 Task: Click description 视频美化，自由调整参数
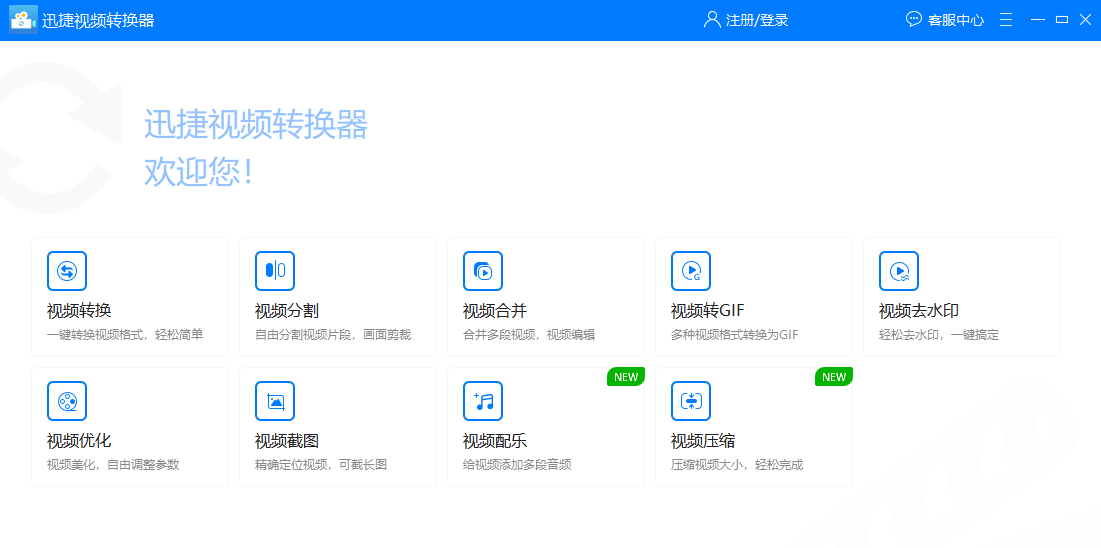coord(113,465)
